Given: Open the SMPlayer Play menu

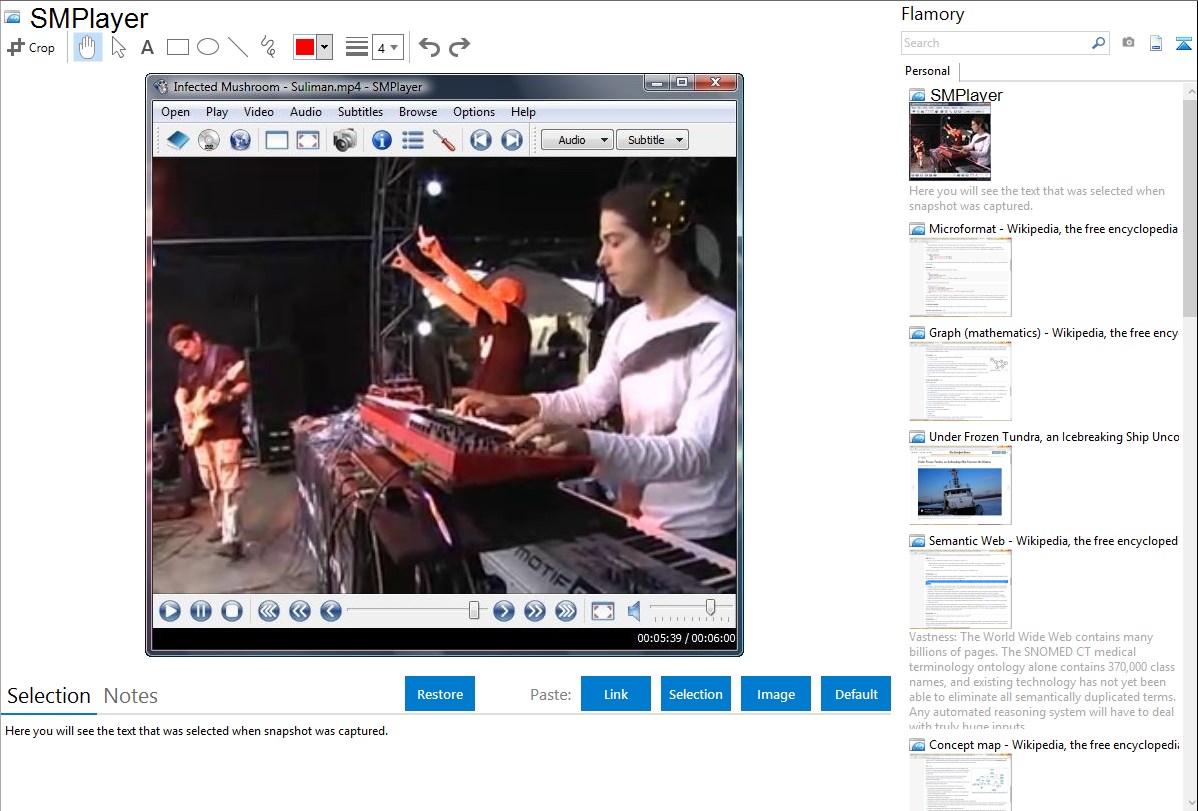Looking at the screenshot, I should tap(217, 112).
